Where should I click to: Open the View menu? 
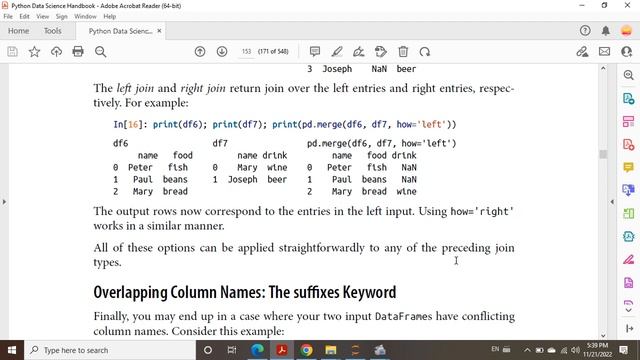(x=42, y=16)
